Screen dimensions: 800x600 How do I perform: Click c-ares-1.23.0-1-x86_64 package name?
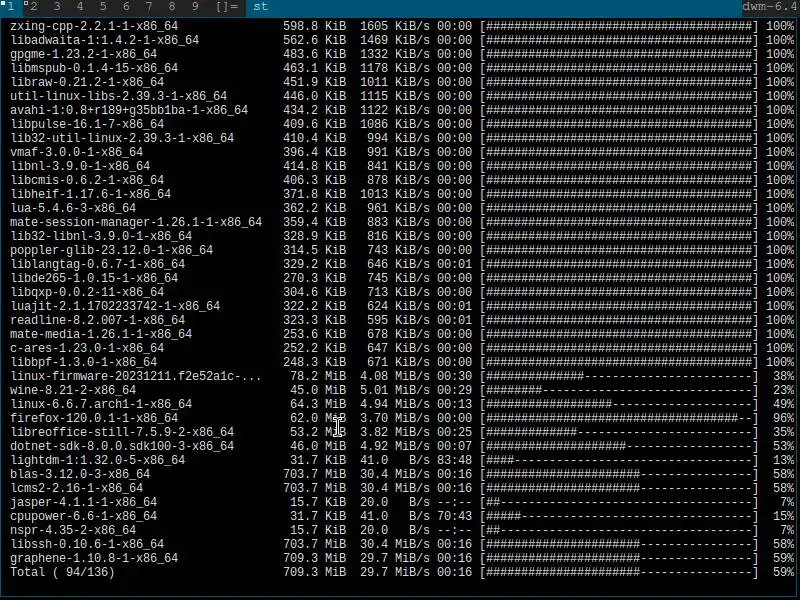click(87, 348)
